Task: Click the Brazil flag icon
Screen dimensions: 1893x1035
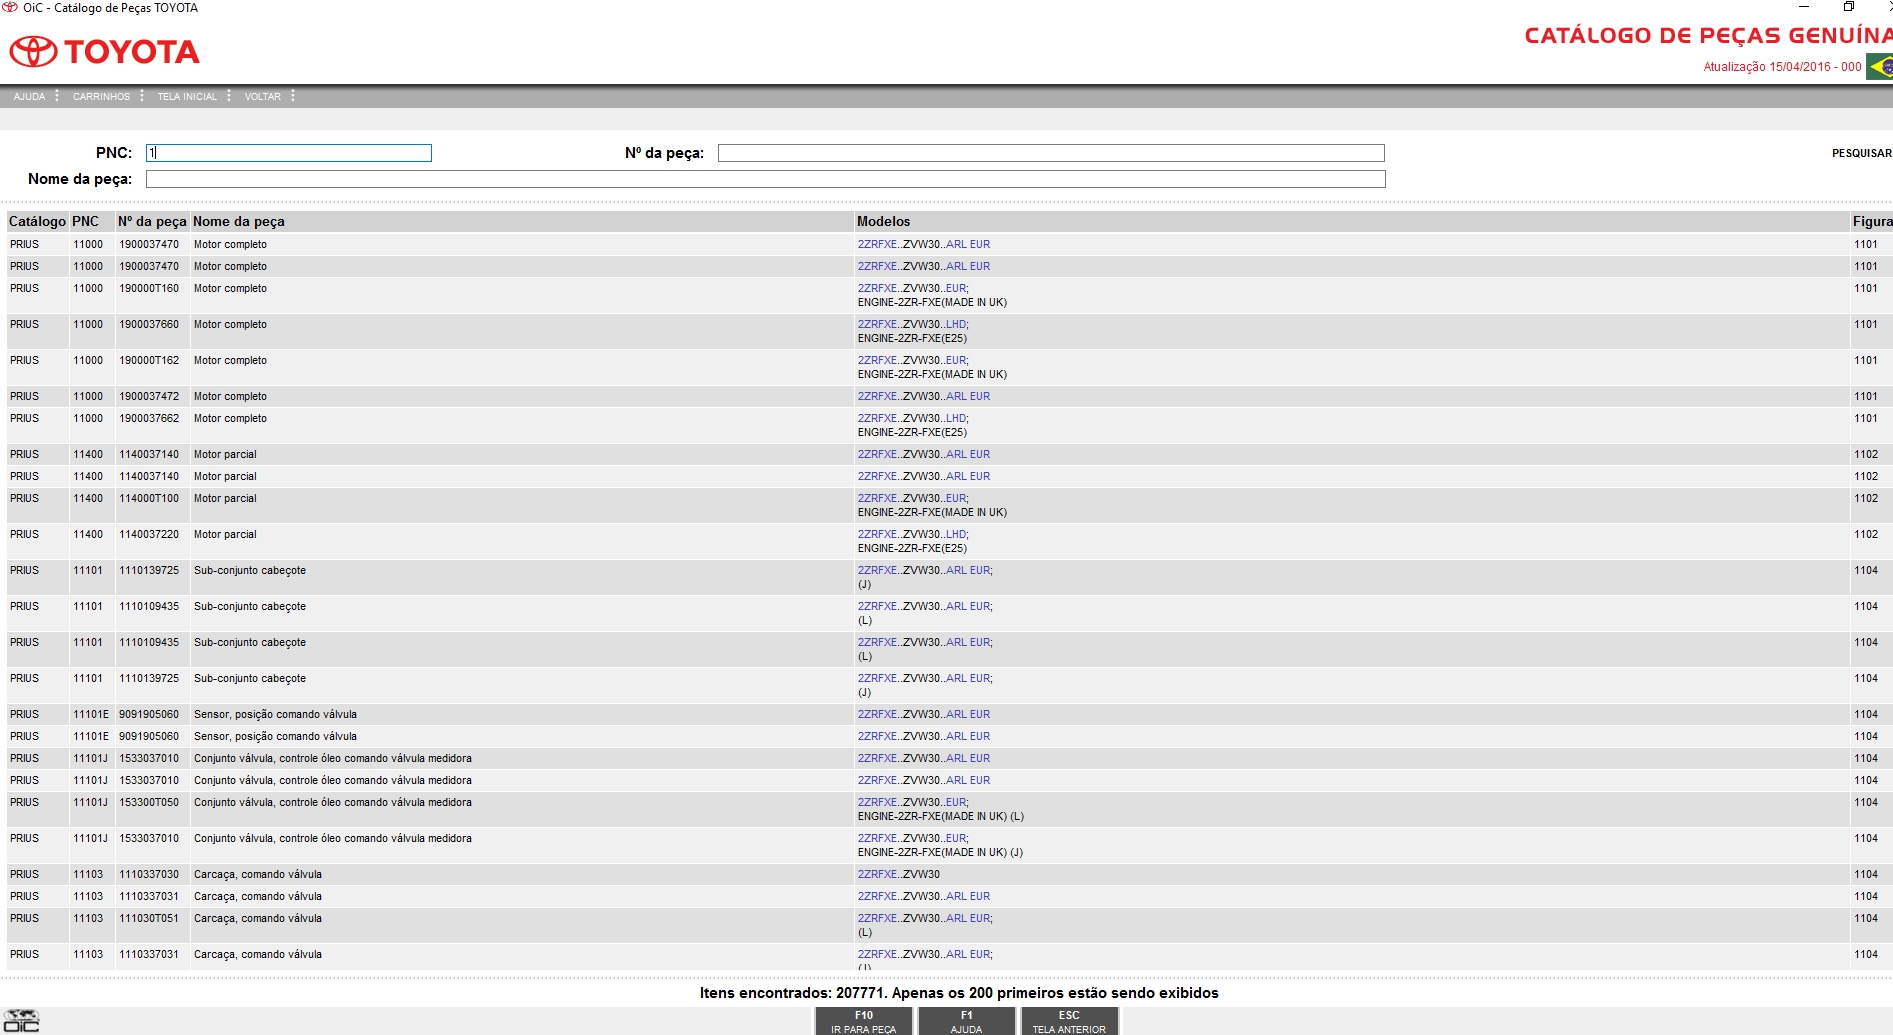Action: (x=1879, y=67)
